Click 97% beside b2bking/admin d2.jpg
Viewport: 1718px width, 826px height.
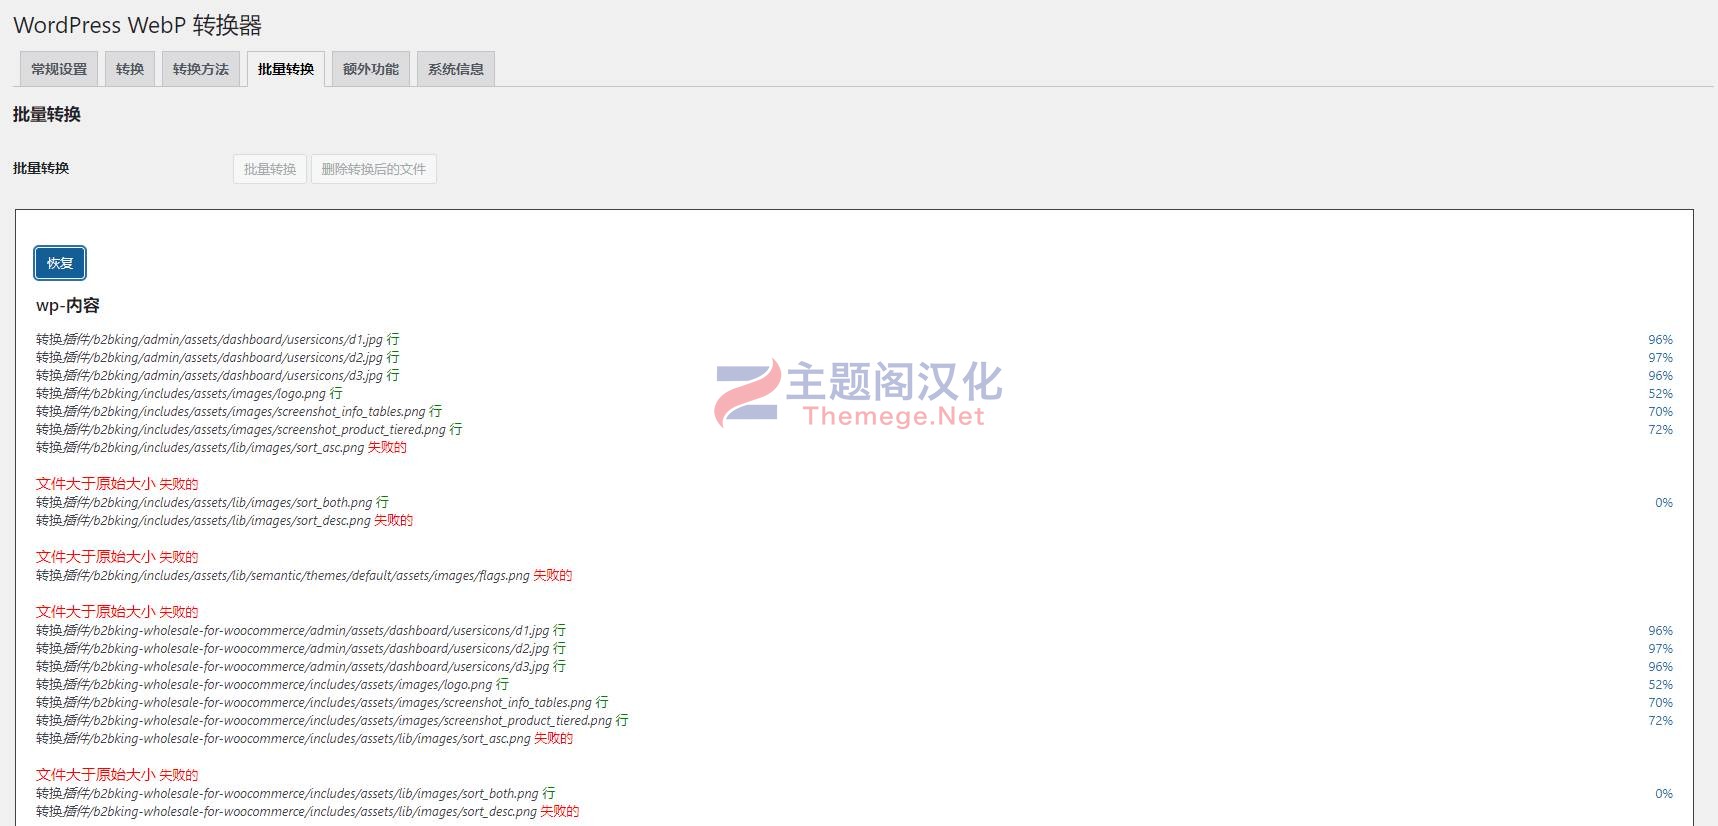click(x=1660, y=358)
